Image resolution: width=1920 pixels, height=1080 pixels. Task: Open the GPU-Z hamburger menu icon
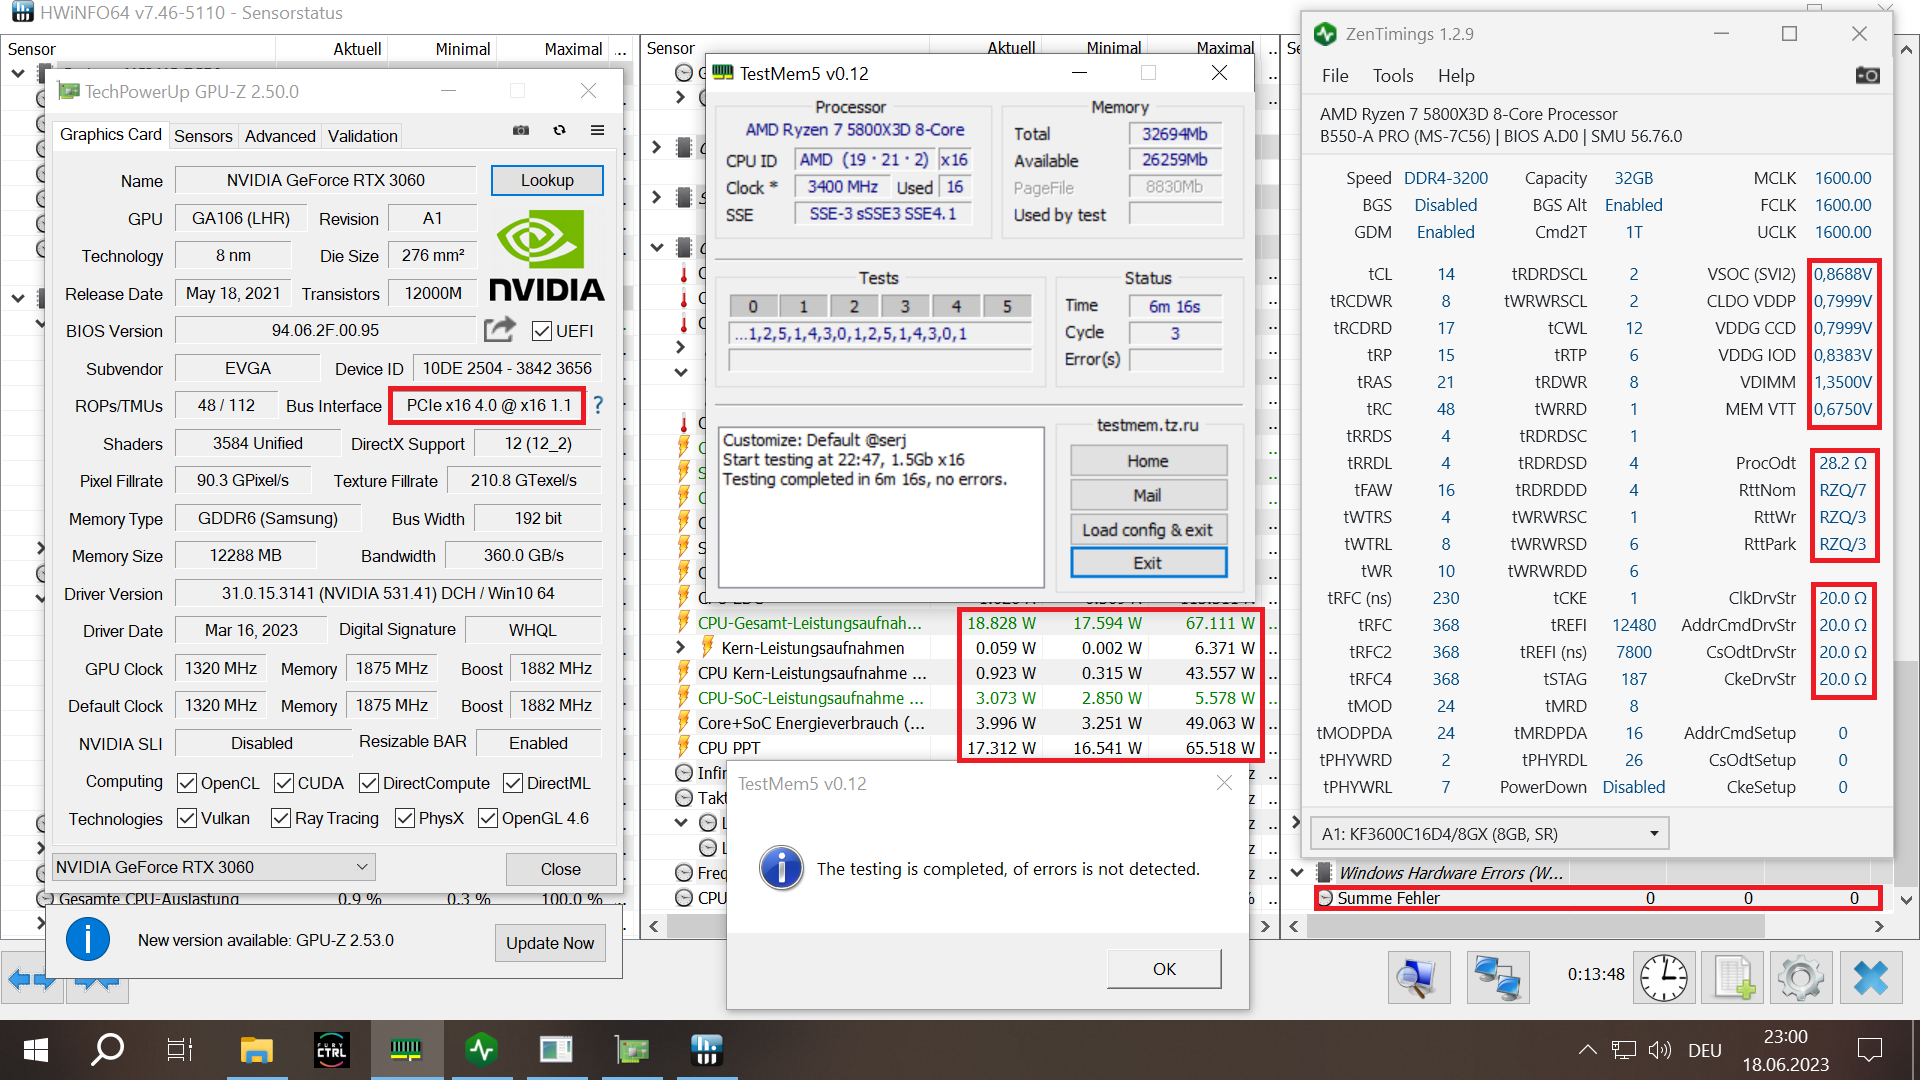(597, 130)
